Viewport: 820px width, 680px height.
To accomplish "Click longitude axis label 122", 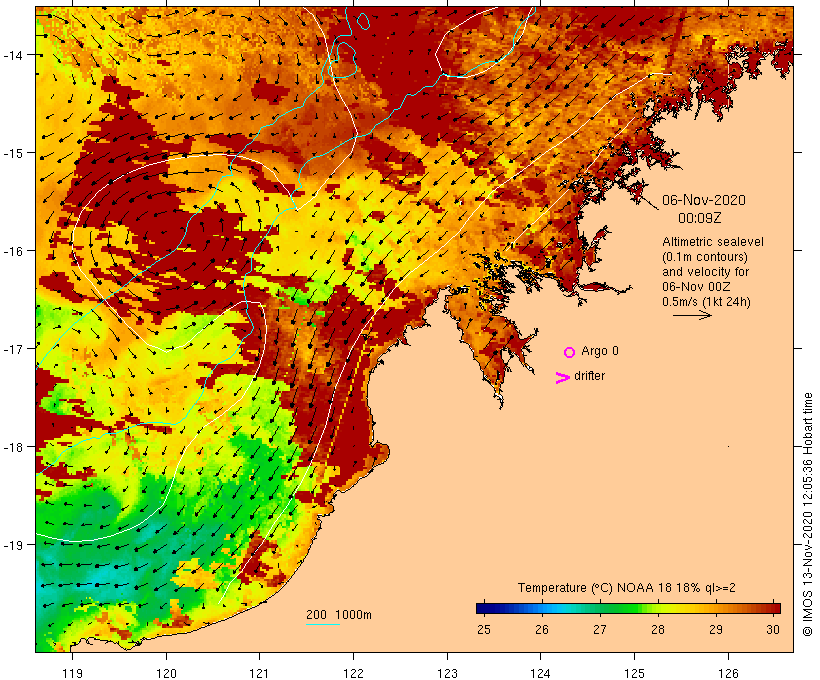I will click(x=354, y=673).
